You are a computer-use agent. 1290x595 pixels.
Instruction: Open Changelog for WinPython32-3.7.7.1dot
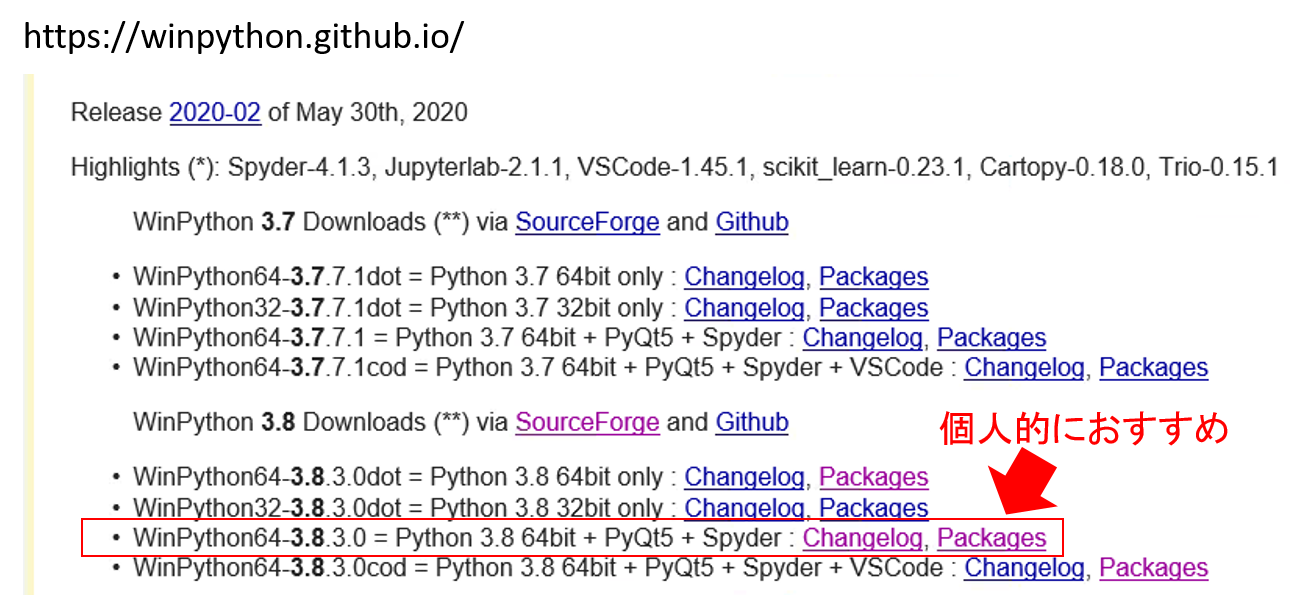point(744,307)
